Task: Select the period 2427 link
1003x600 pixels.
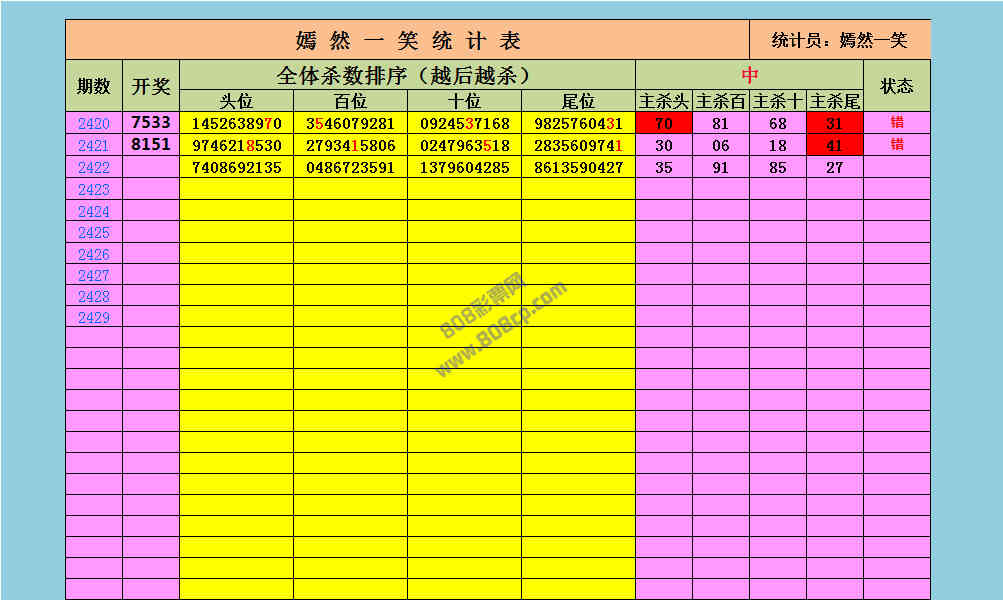Action: click(x=94, y=275)
